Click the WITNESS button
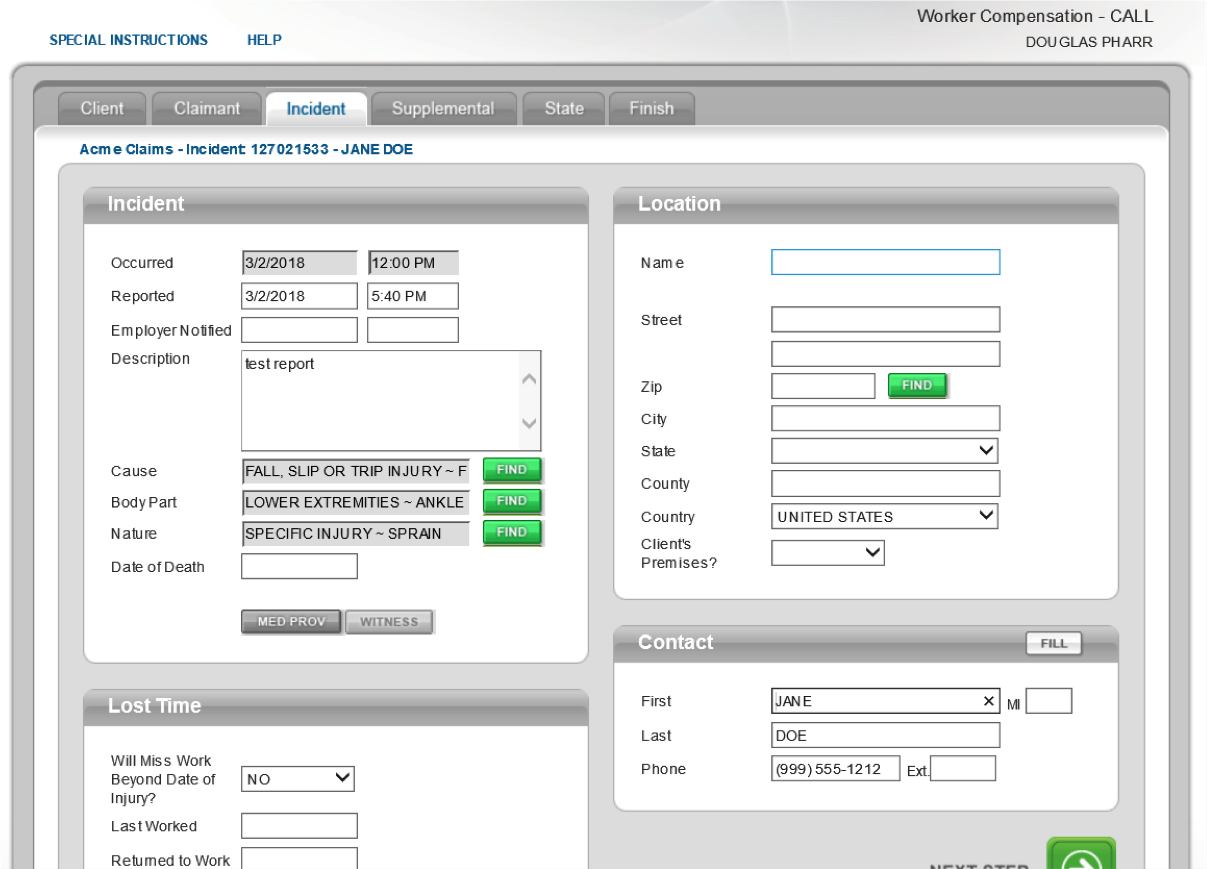Viewport: 1207px width, 869px height. tap(389, 621)
